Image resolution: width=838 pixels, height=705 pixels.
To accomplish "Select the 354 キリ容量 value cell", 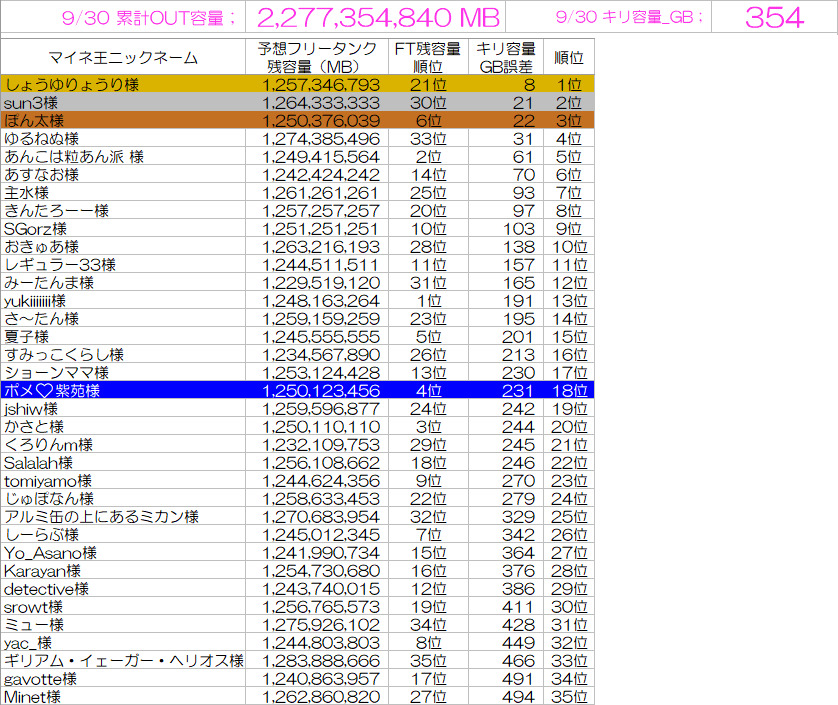I will click(x=773, y=17).
